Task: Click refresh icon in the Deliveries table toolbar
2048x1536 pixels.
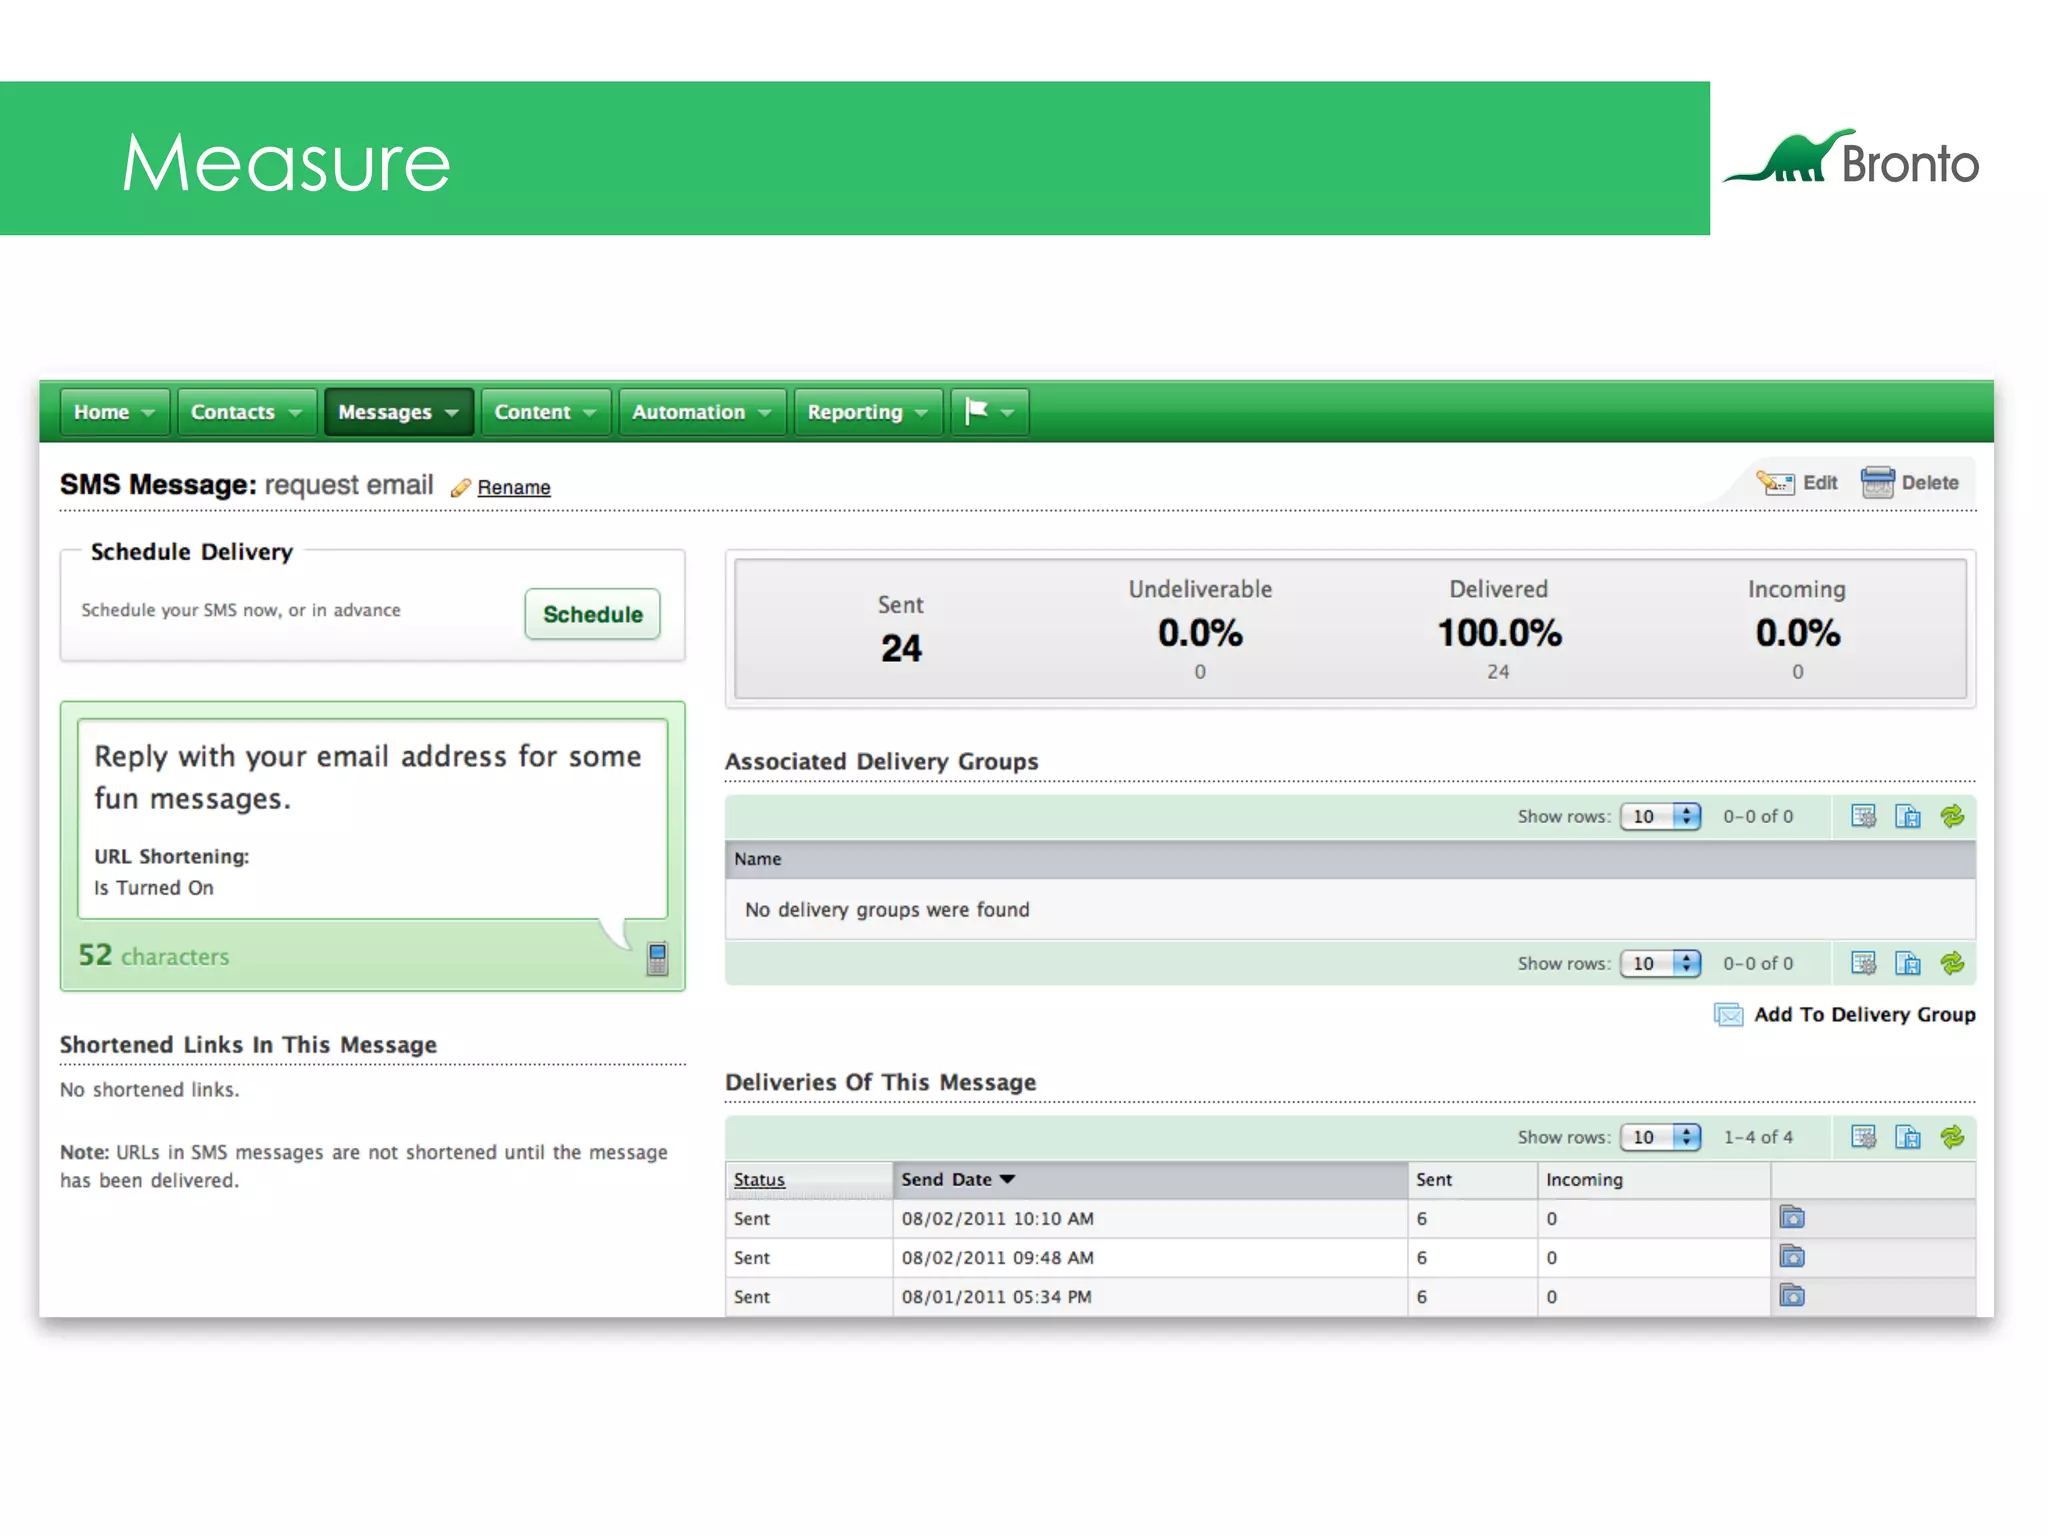Action: click(x=1952, y=1137)
